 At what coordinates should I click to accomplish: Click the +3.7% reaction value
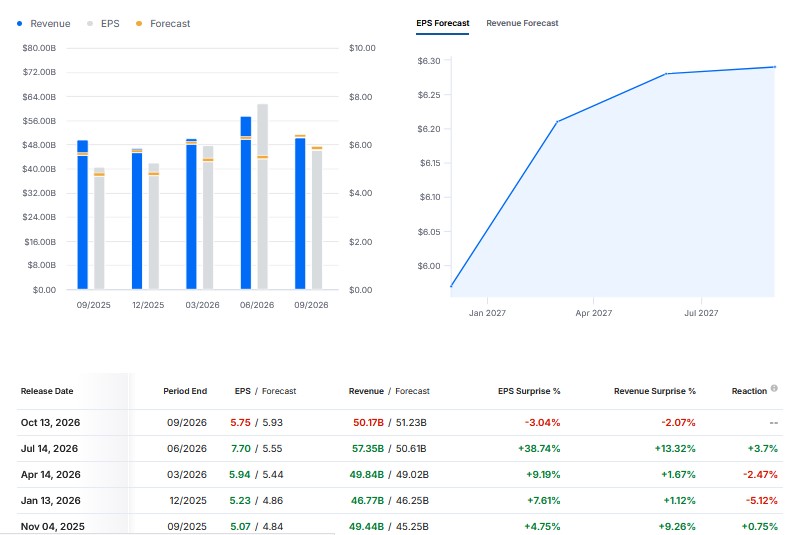[763, 449]
